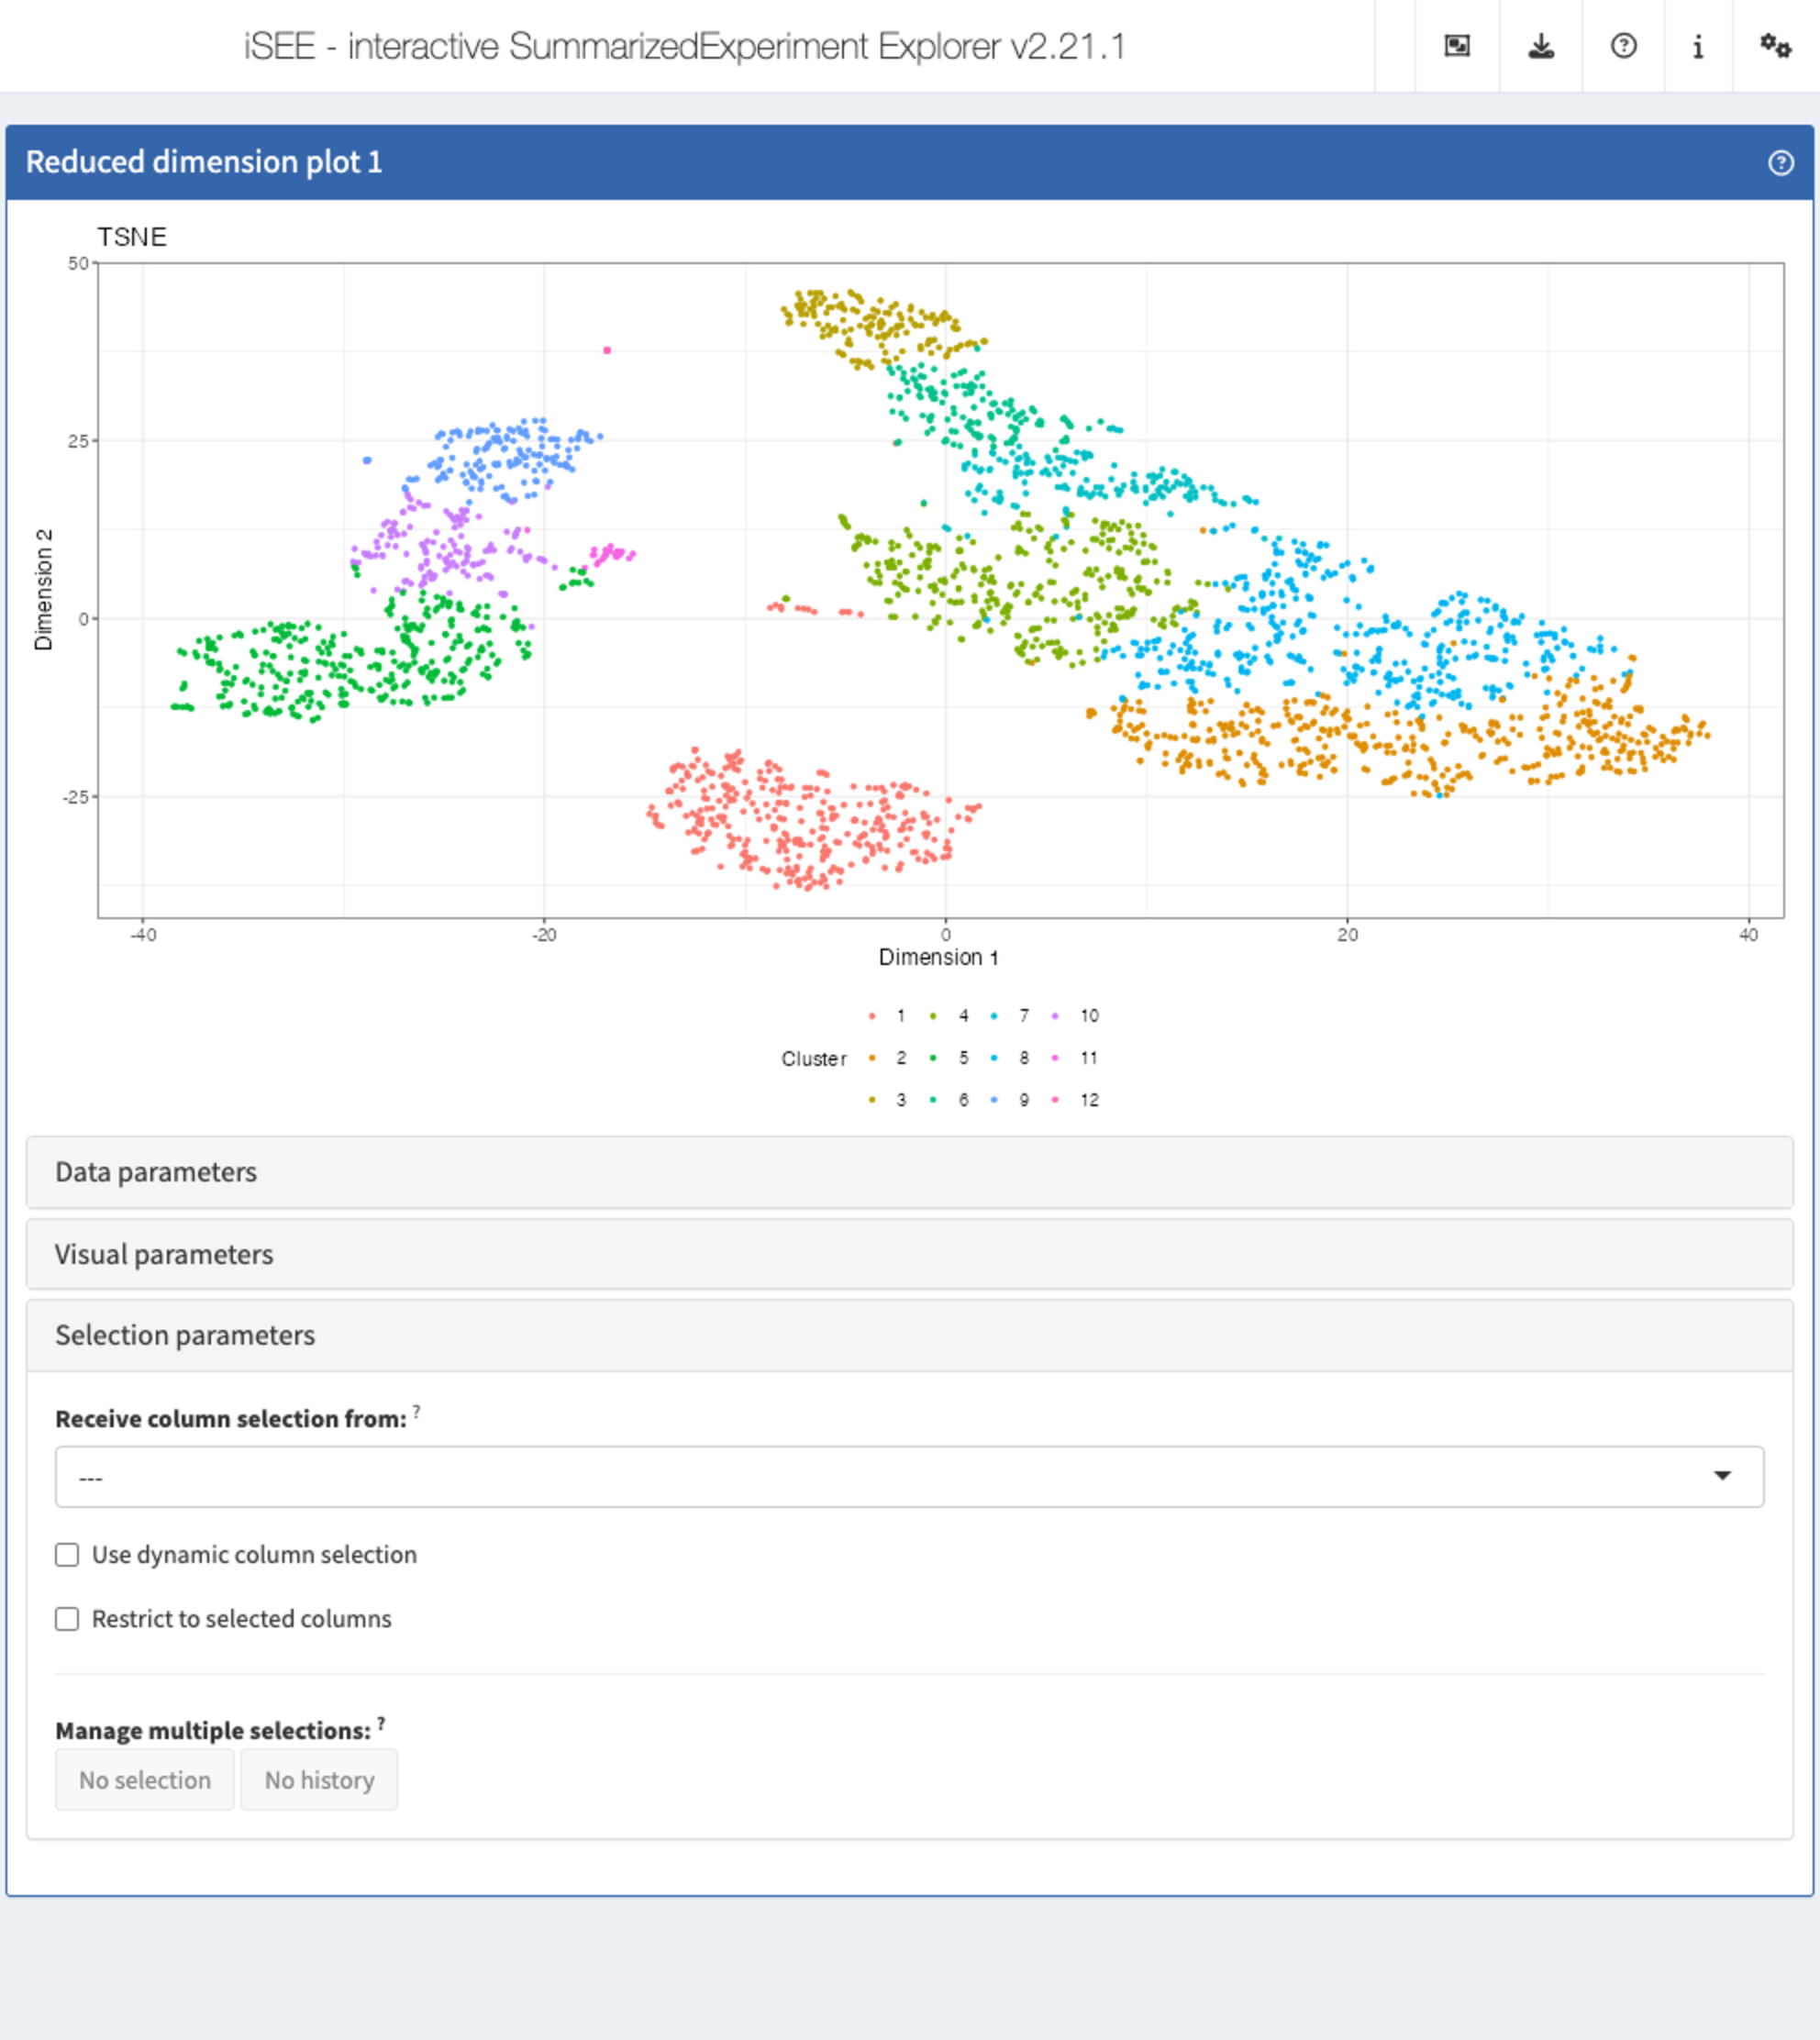
Task: Click the No history button
Action: pos(319,1780)
